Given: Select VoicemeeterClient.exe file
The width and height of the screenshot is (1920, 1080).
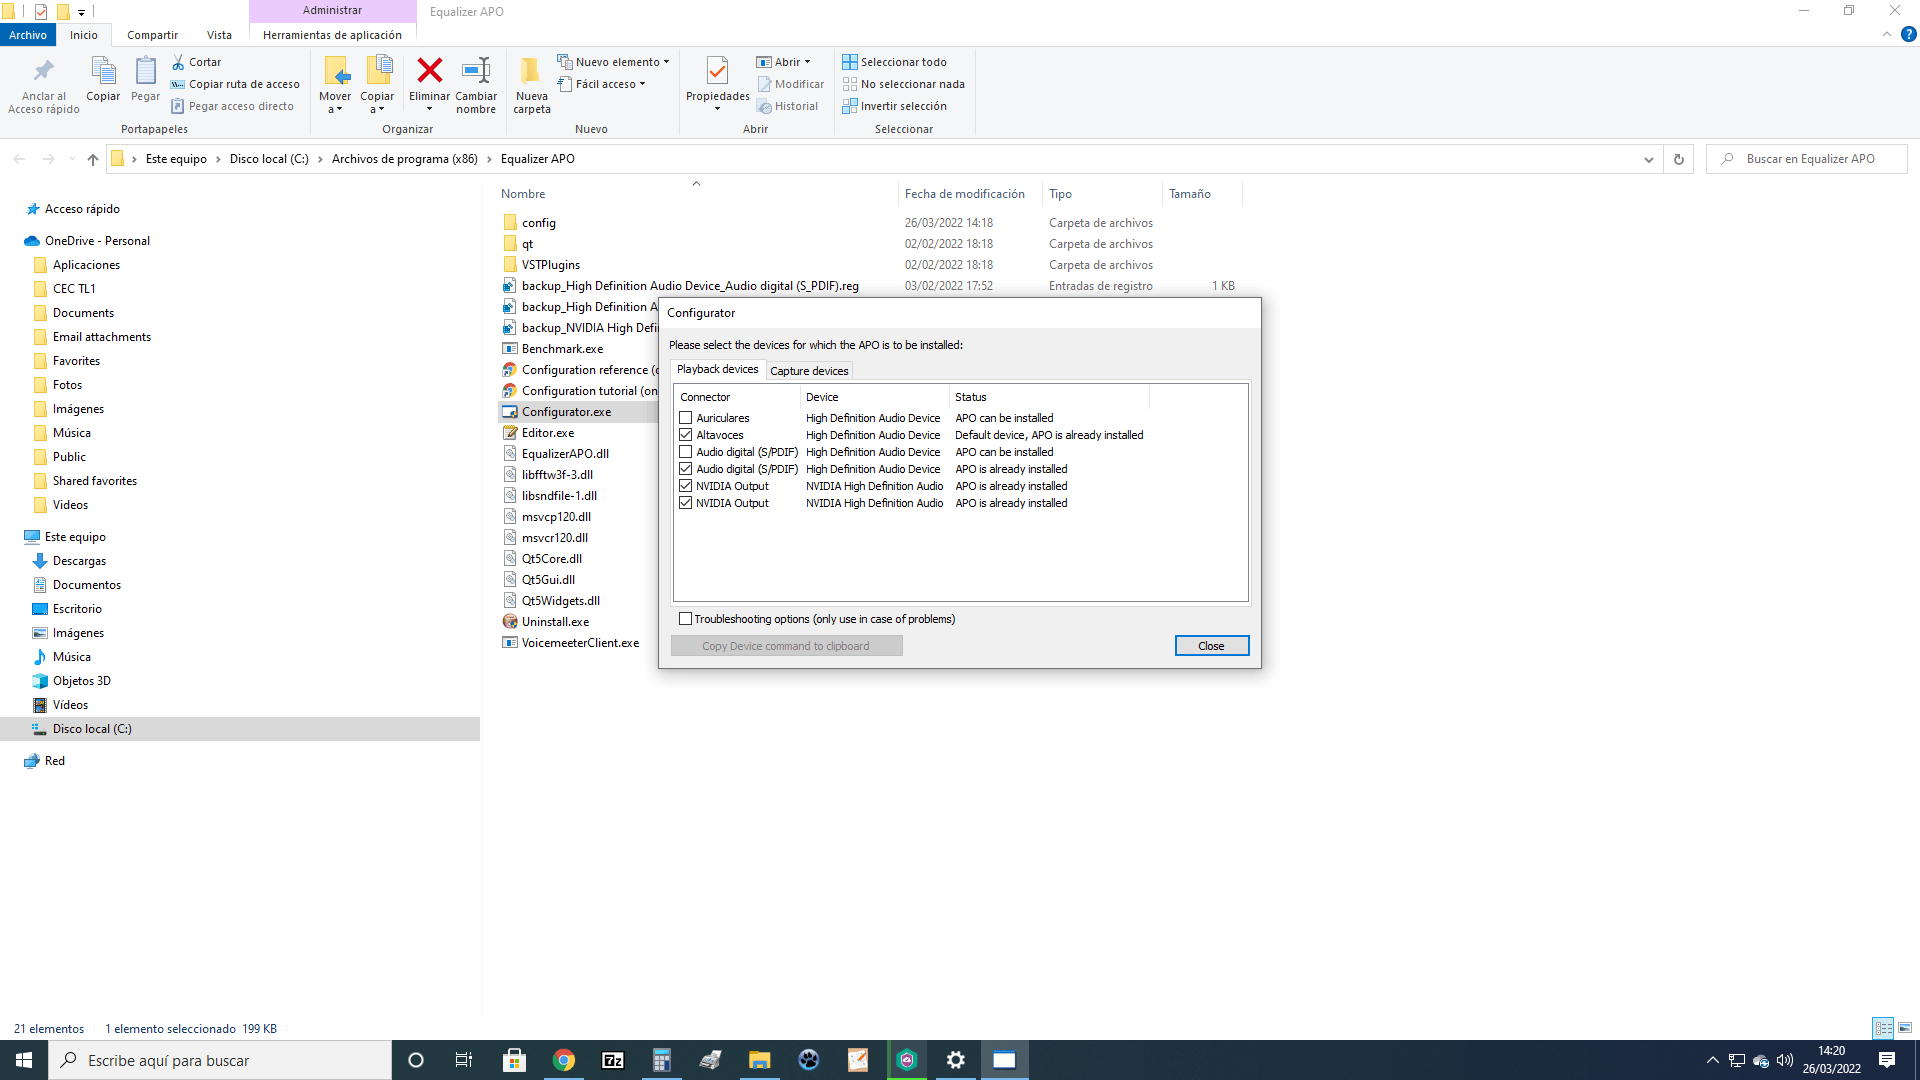Looking at the screenshot, I should pyautogui.click(x=571, y=643).
